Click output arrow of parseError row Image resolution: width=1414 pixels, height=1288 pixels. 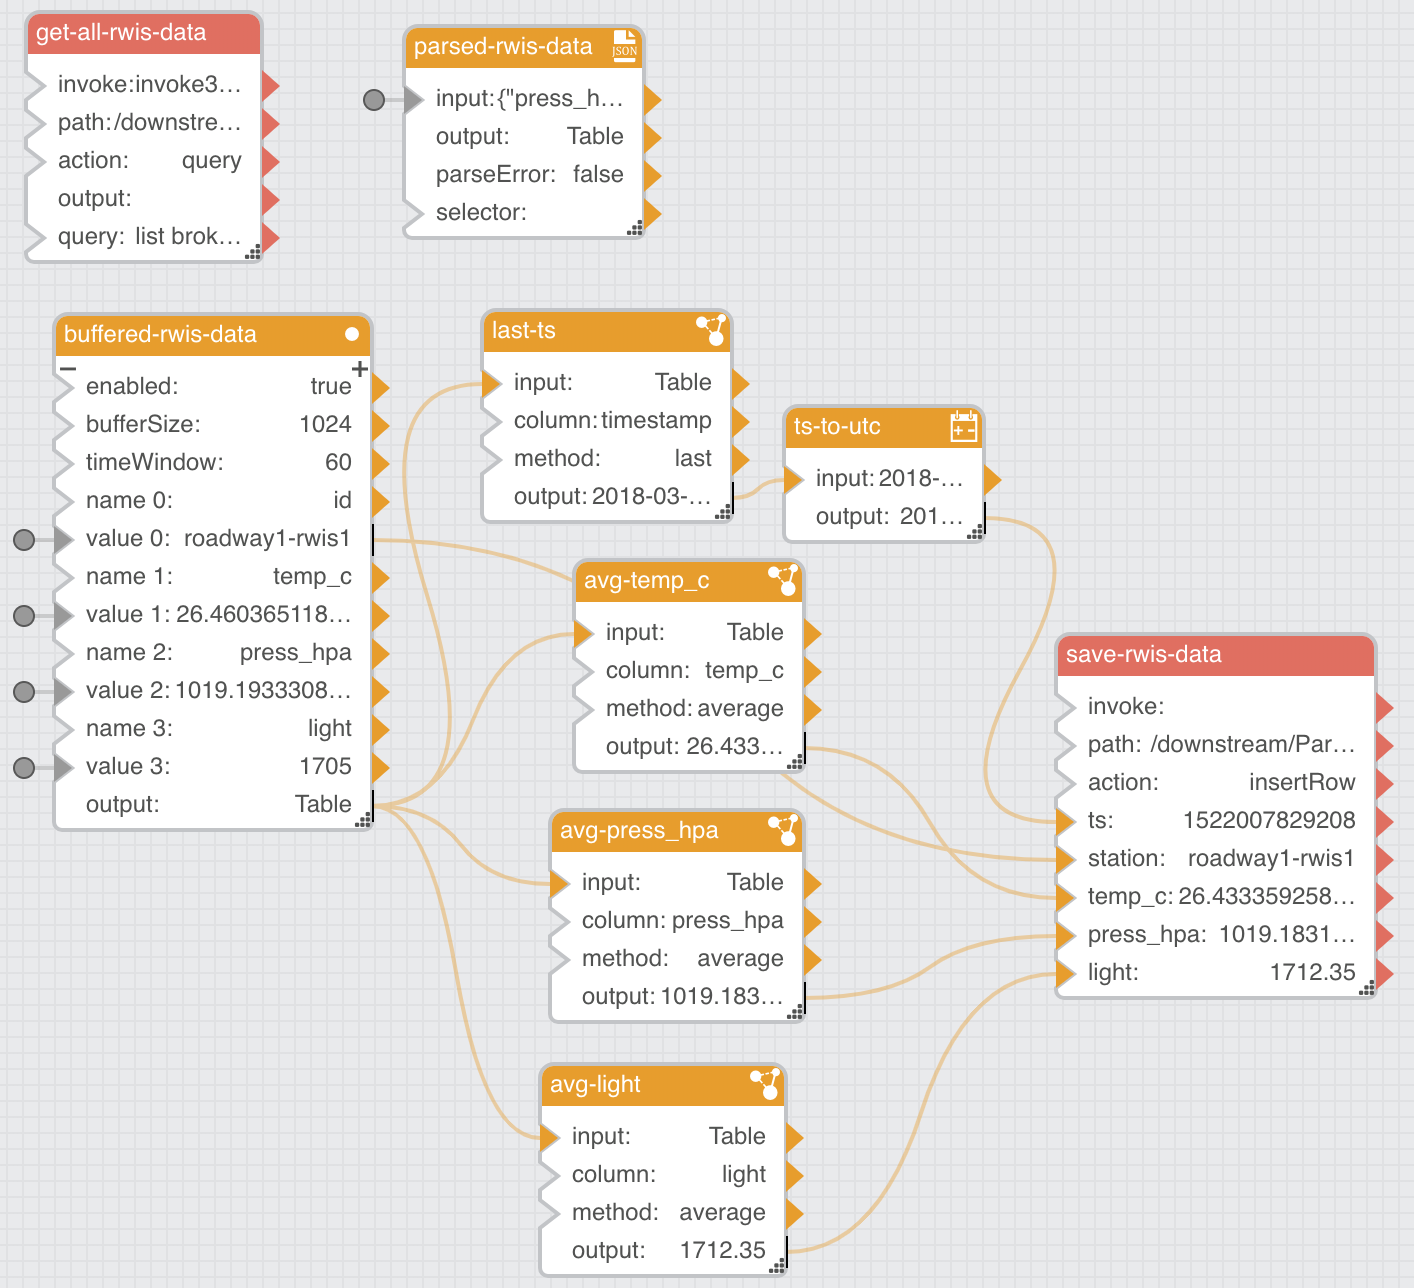652,176
